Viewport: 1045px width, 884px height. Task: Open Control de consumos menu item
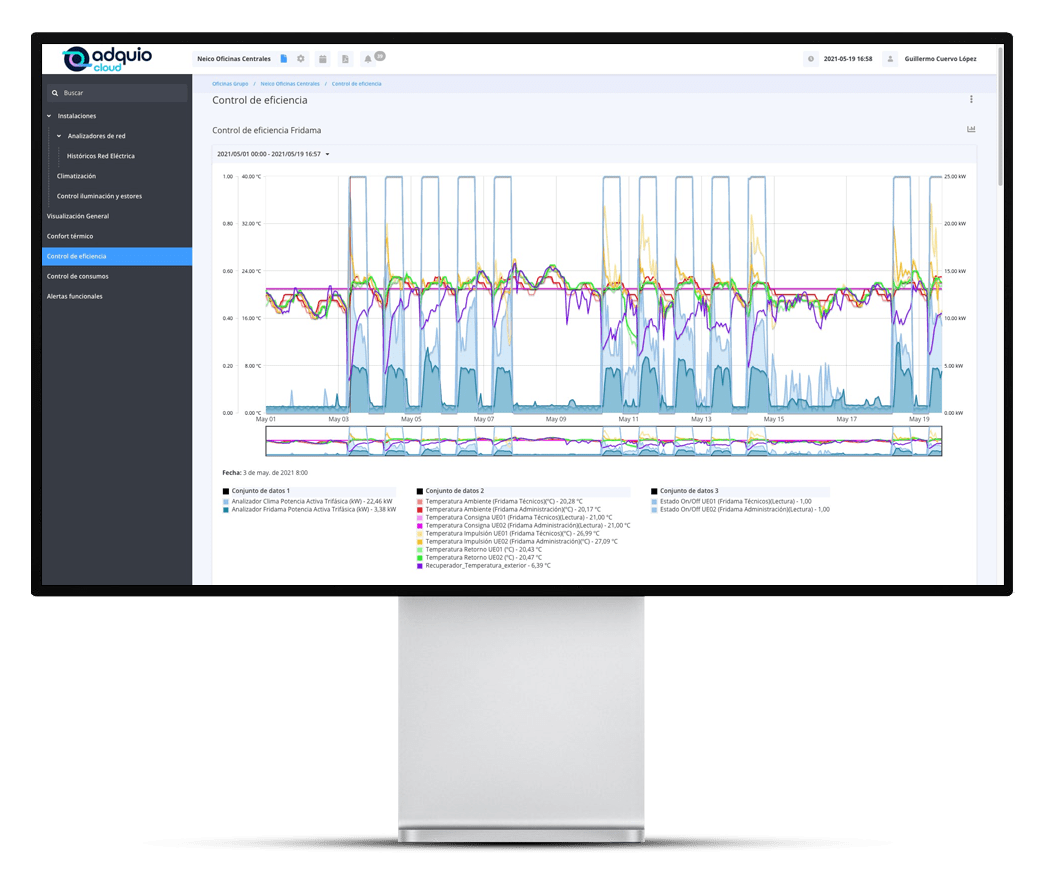(78, 276)
